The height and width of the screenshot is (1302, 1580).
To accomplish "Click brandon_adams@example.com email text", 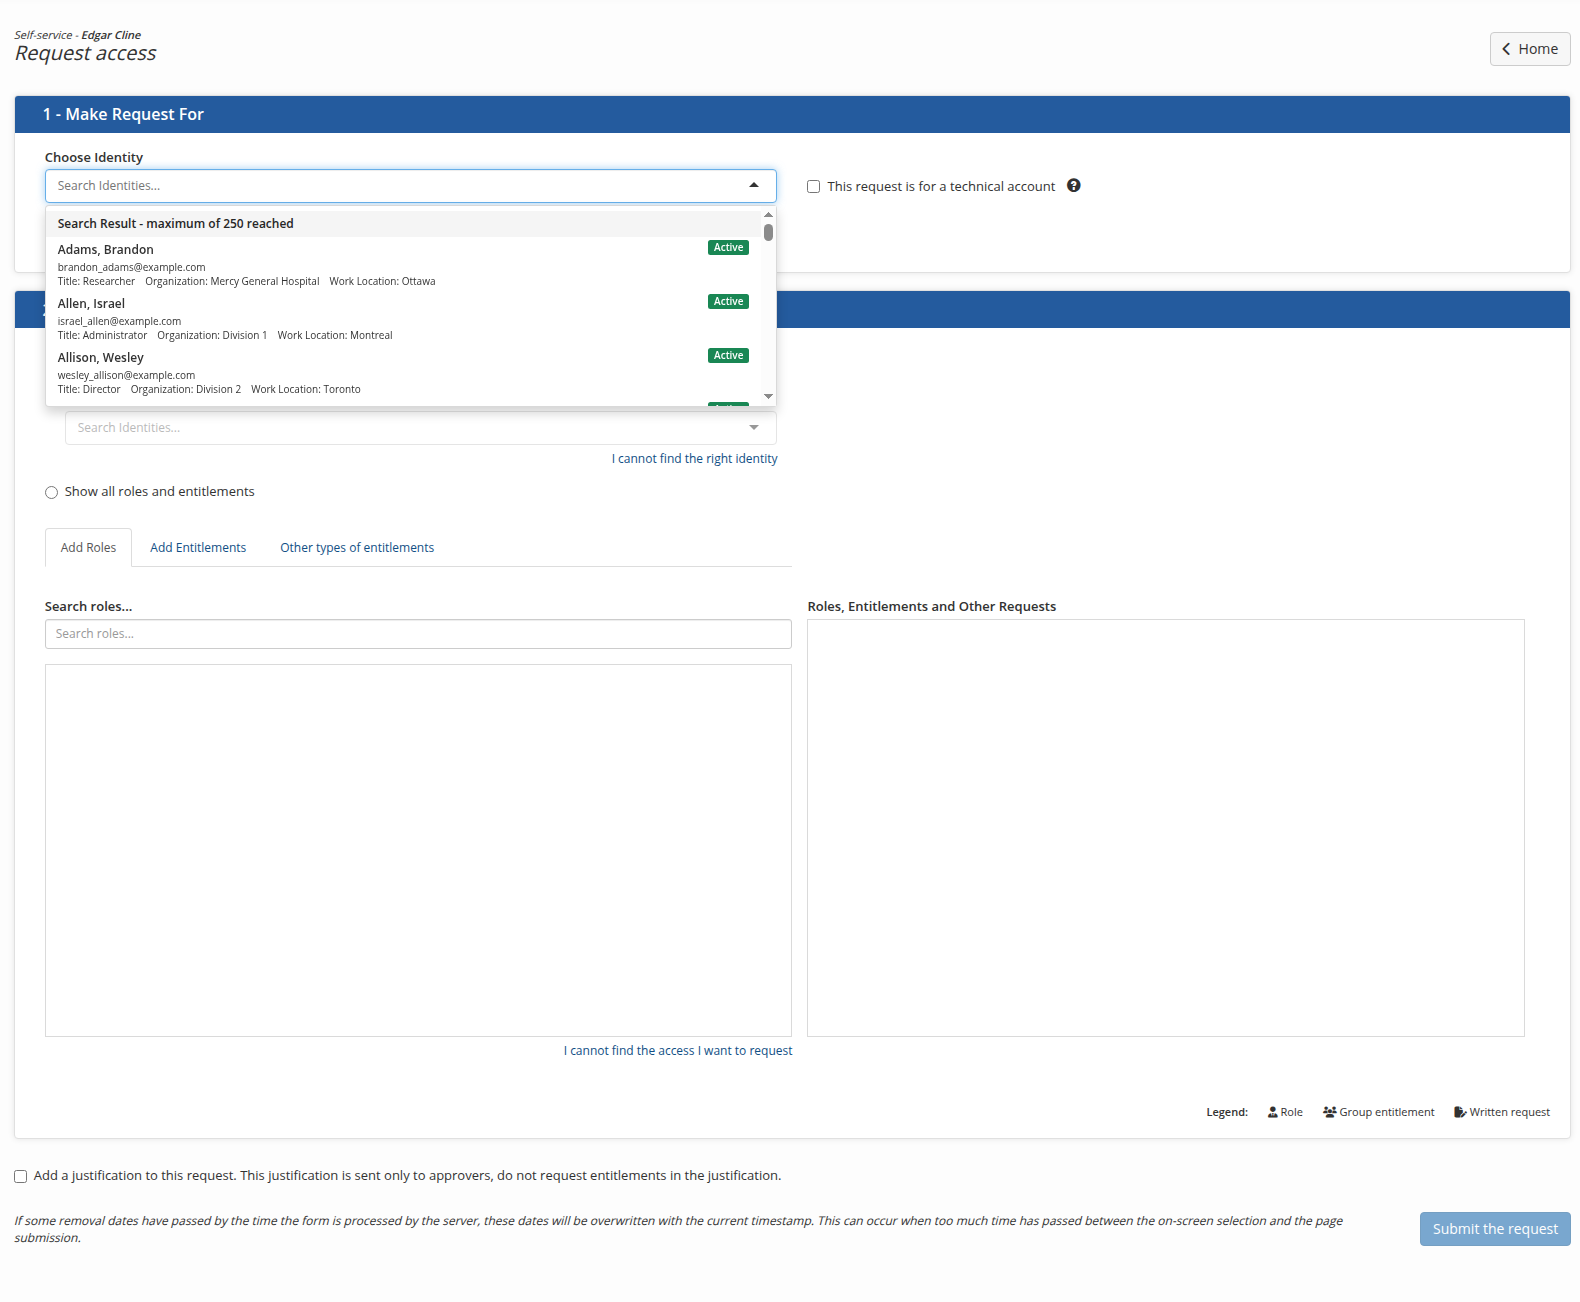I will (x=131, y=267).
